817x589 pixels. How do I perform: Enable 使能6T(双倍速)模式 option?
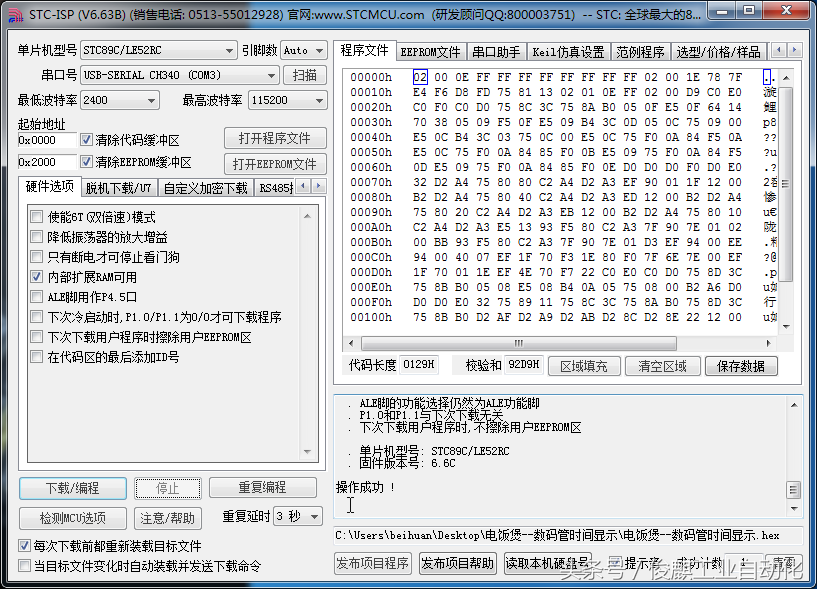[36, 216]
